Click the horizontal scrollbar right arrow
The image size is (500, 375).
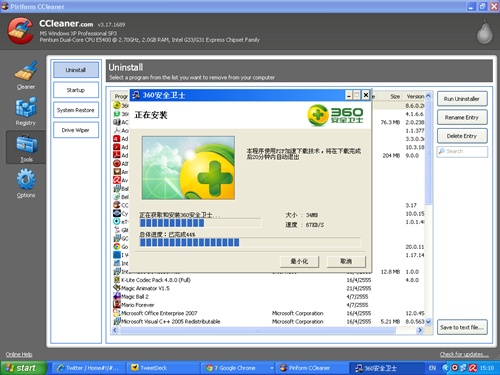420,330
